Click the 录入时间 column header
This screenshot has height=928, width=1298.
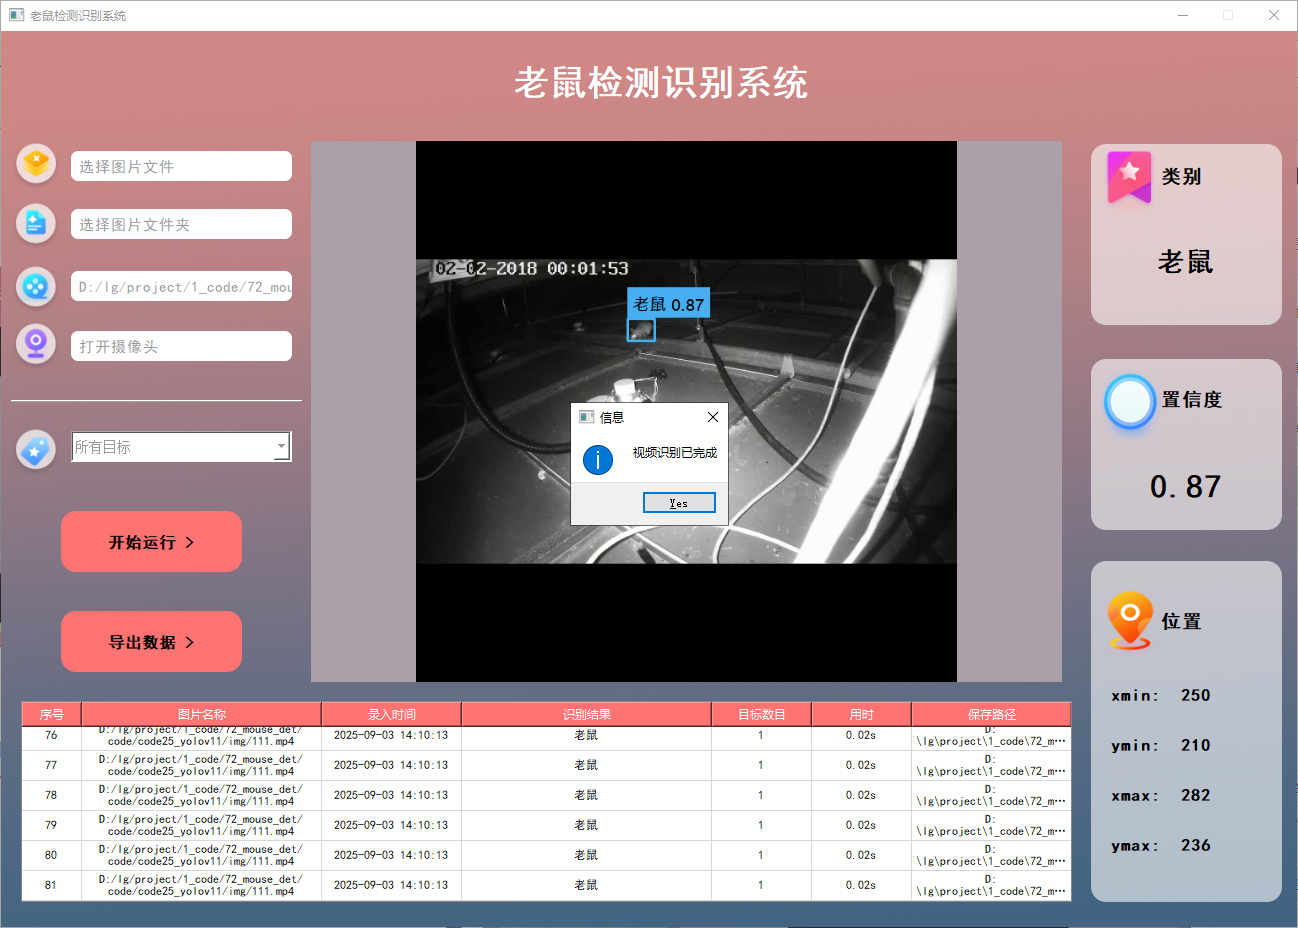tap(391, 714)
